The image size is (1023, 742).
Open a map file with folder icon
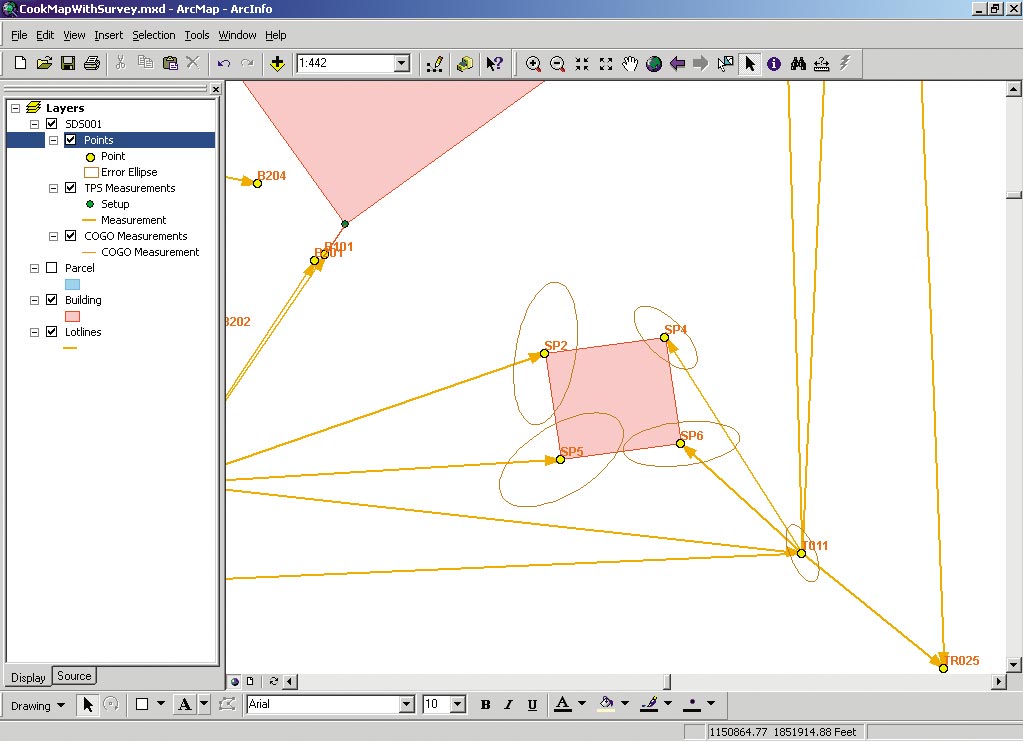44,63
